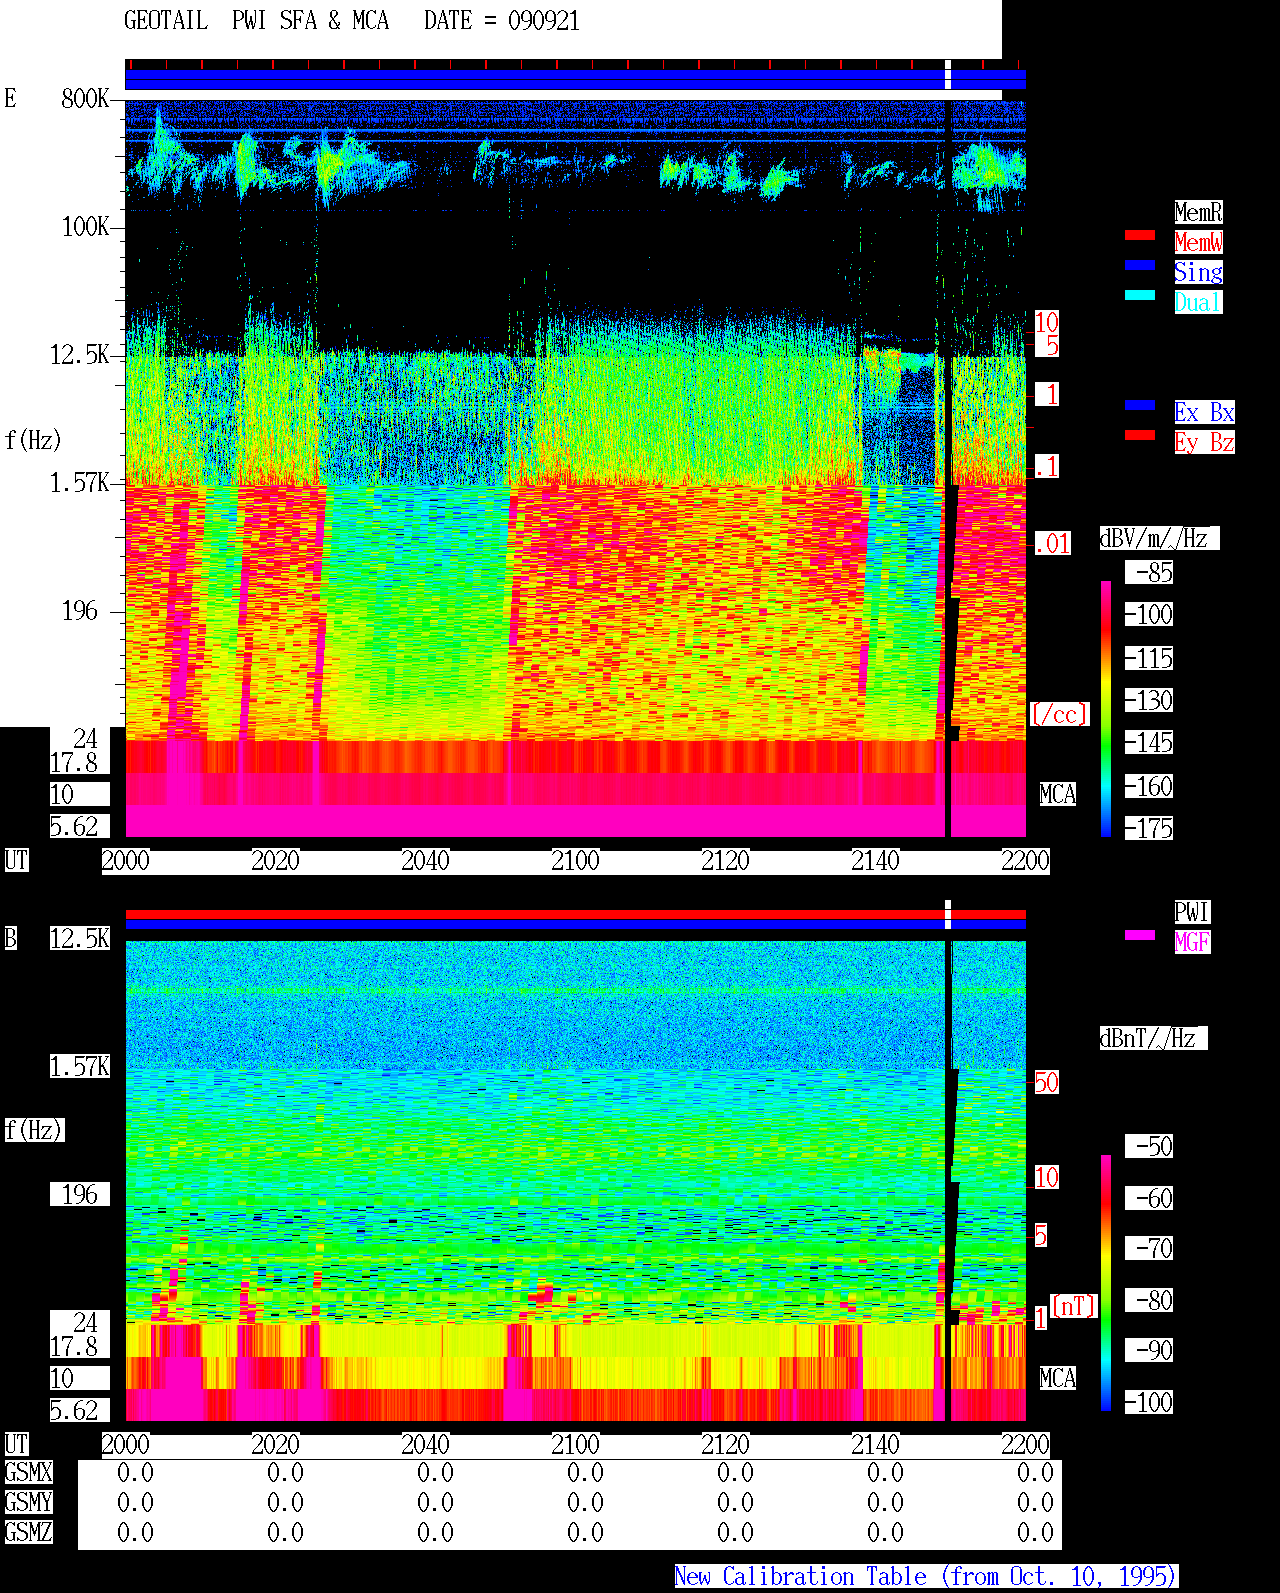The image size is (1280, 1593).
Task: Select the '-85' color scale value
Action: (1150, 573)
